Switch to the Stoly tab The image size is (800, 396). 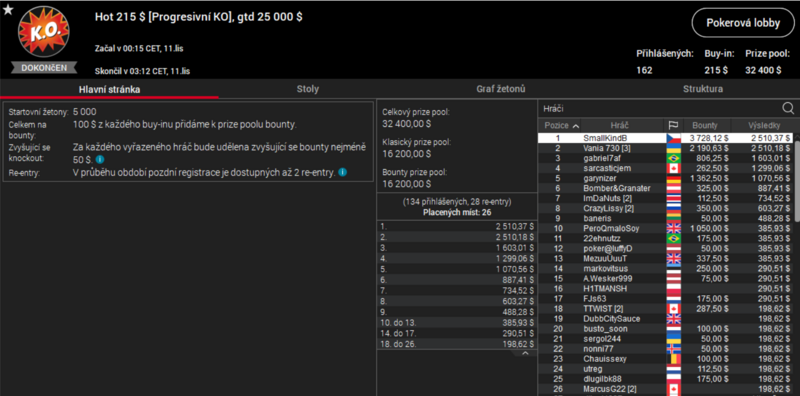coord(308,89)
